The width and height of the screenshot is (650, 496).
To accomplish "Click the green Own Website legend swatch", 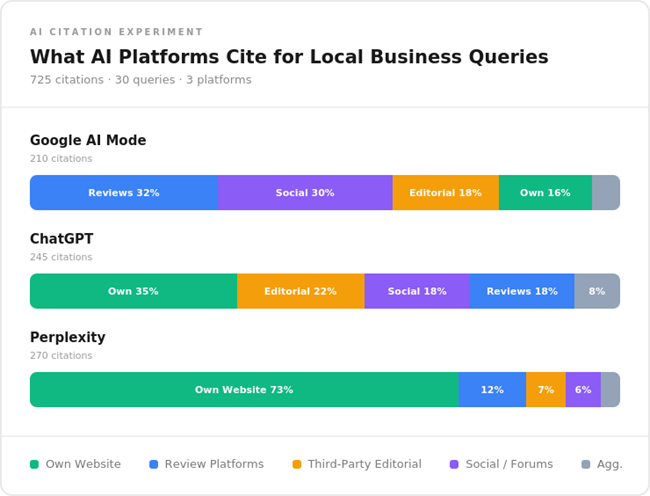I will point(34,465).
